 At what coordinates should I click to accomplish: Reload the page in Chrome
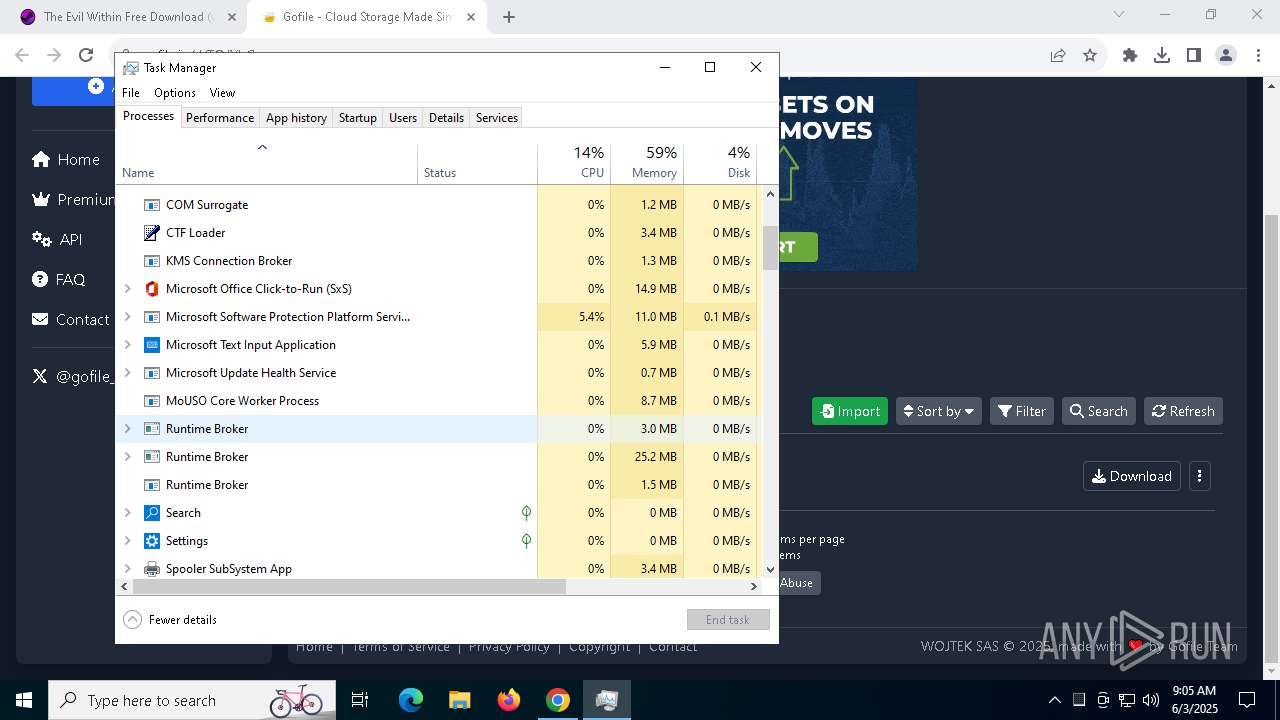[x=86, y=55]
